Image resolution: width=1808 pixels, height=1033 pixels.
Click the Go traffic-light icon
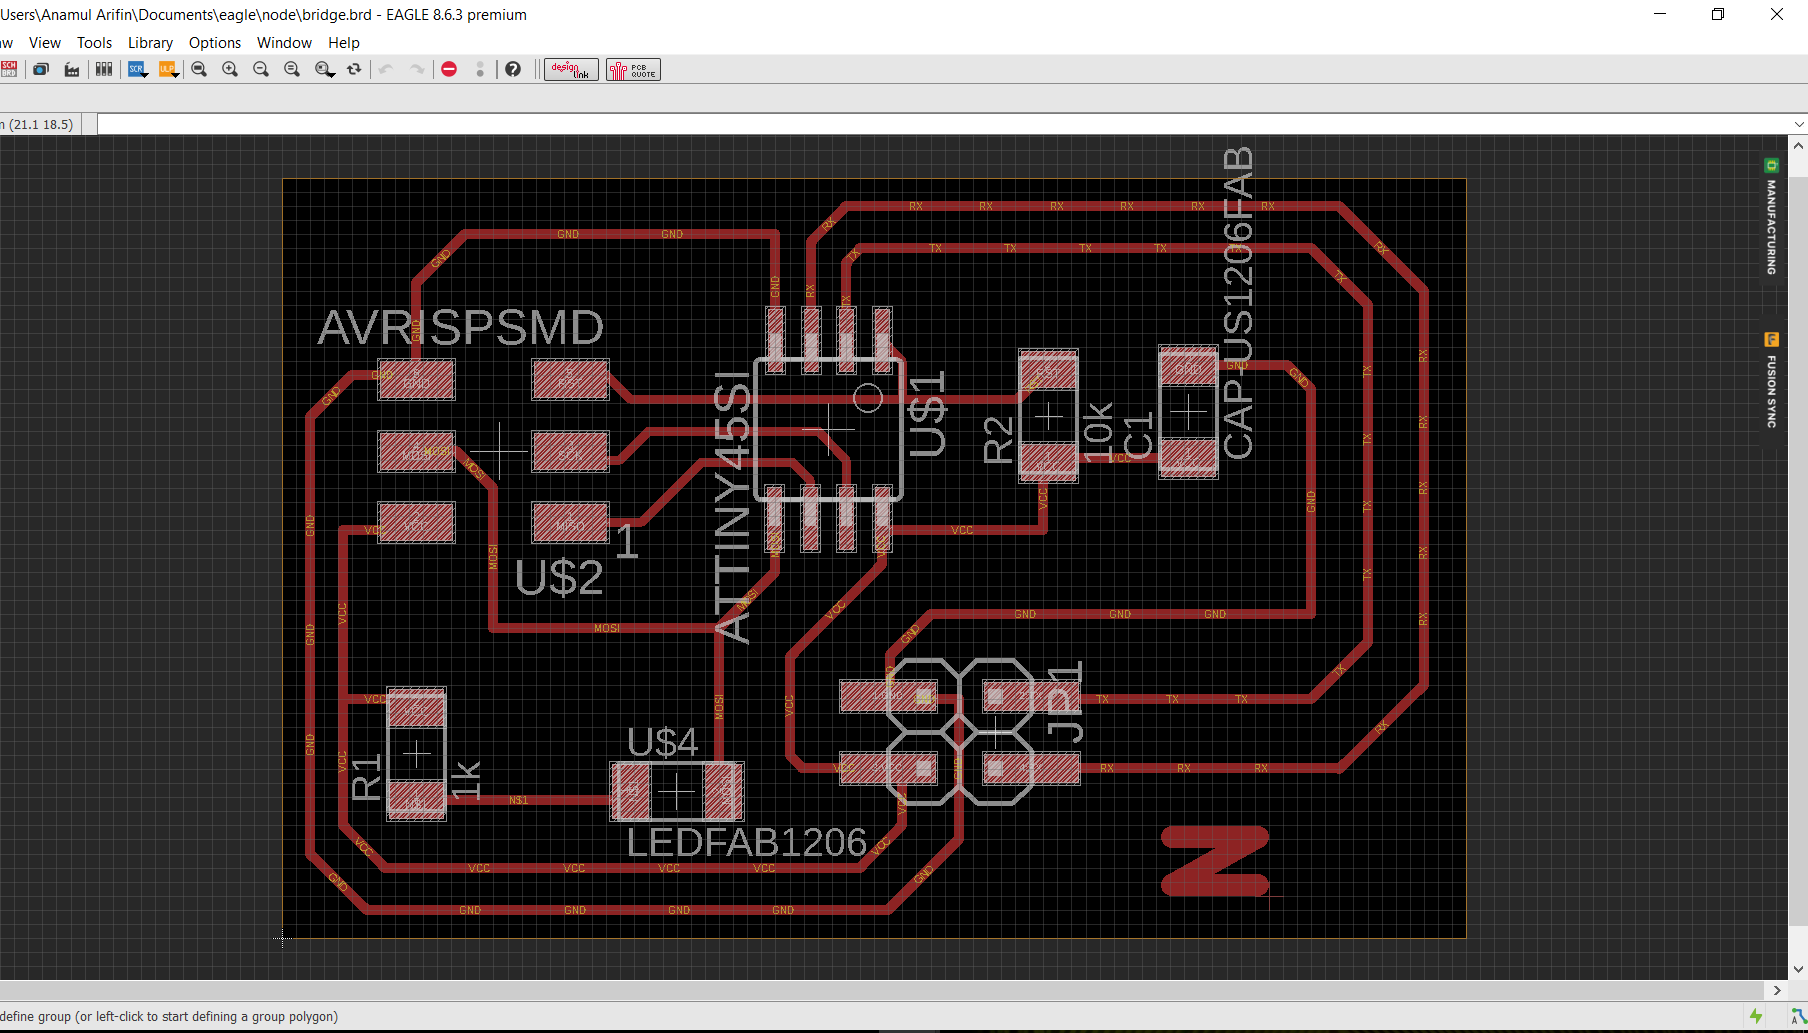[480, 69]
